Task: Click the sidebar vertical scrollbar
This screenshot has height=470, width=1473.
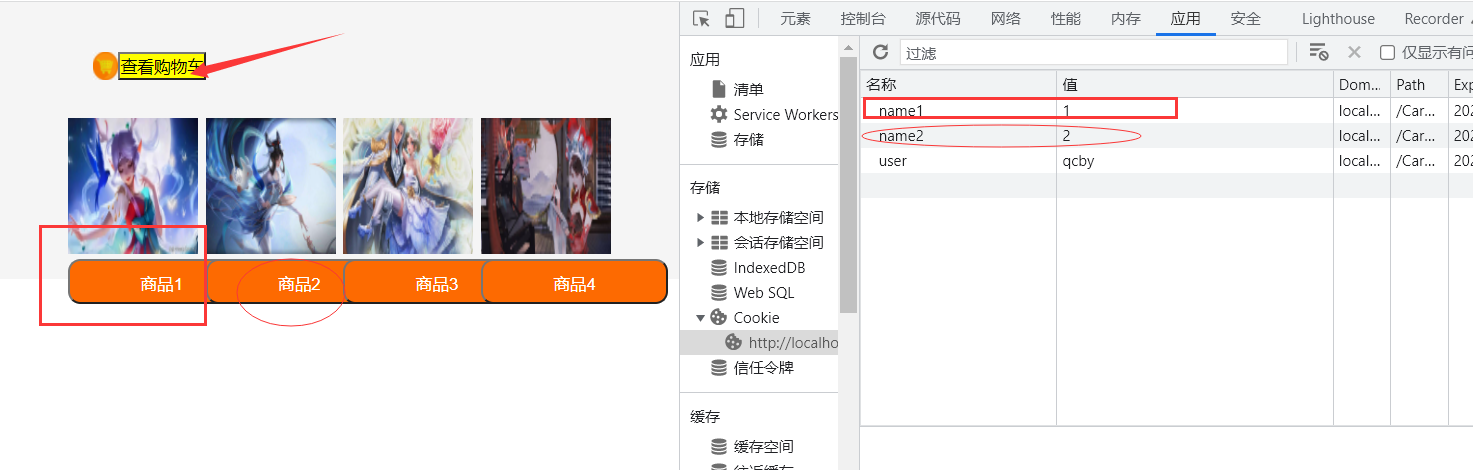Action: click(x=849, y=185)
